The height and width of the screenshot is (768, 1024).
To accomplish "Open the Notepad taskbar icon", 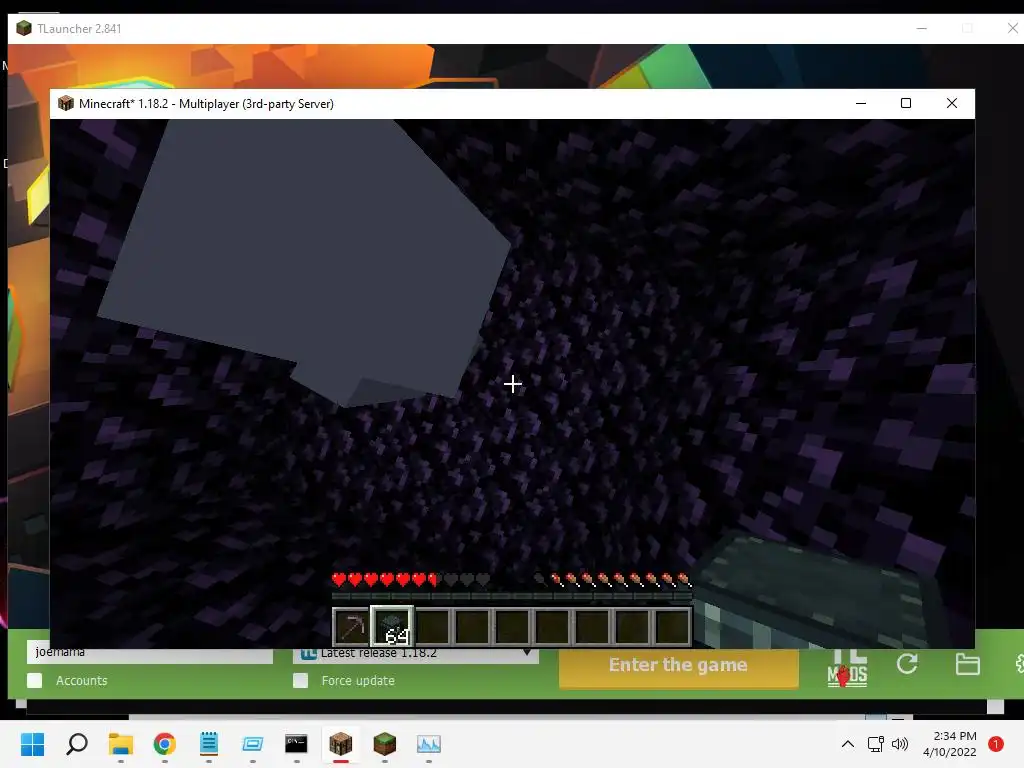I will 209,744.
